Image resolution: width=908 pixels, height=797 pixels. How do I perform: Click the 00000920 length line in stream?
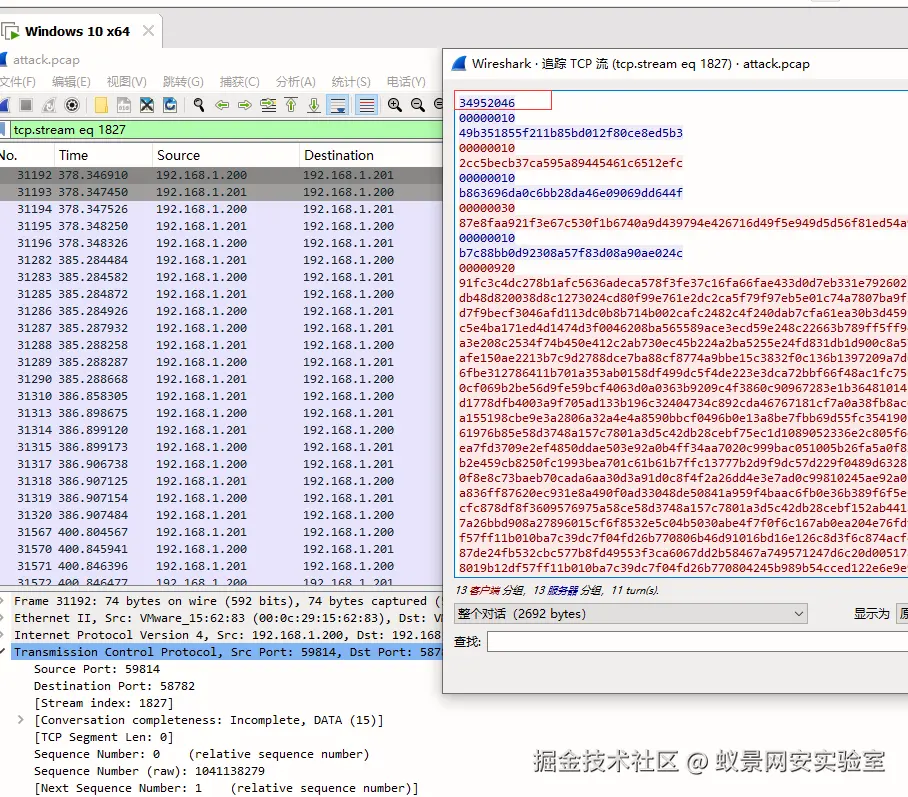[x=487, y=268]
